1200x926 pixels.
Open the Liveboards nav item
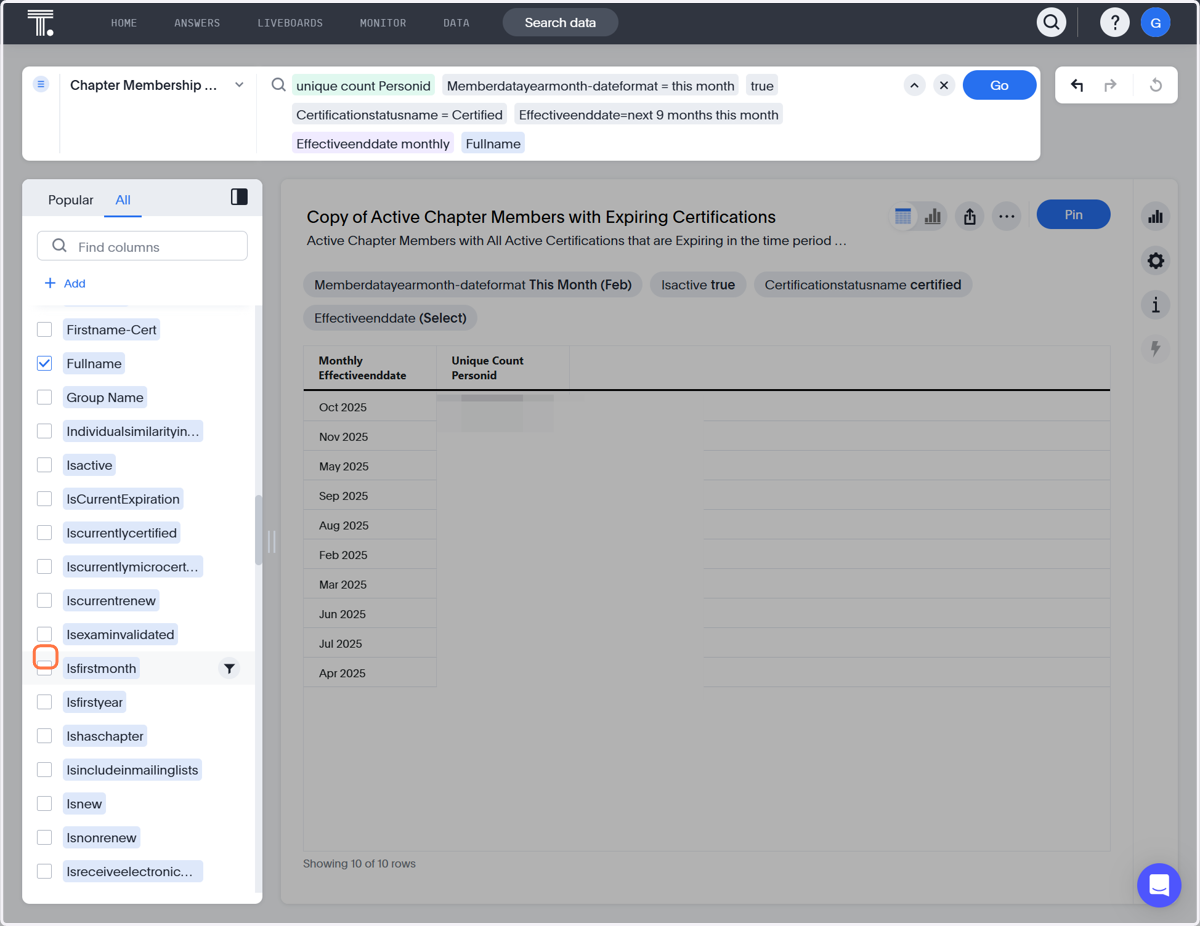click(x=290, y=23)
